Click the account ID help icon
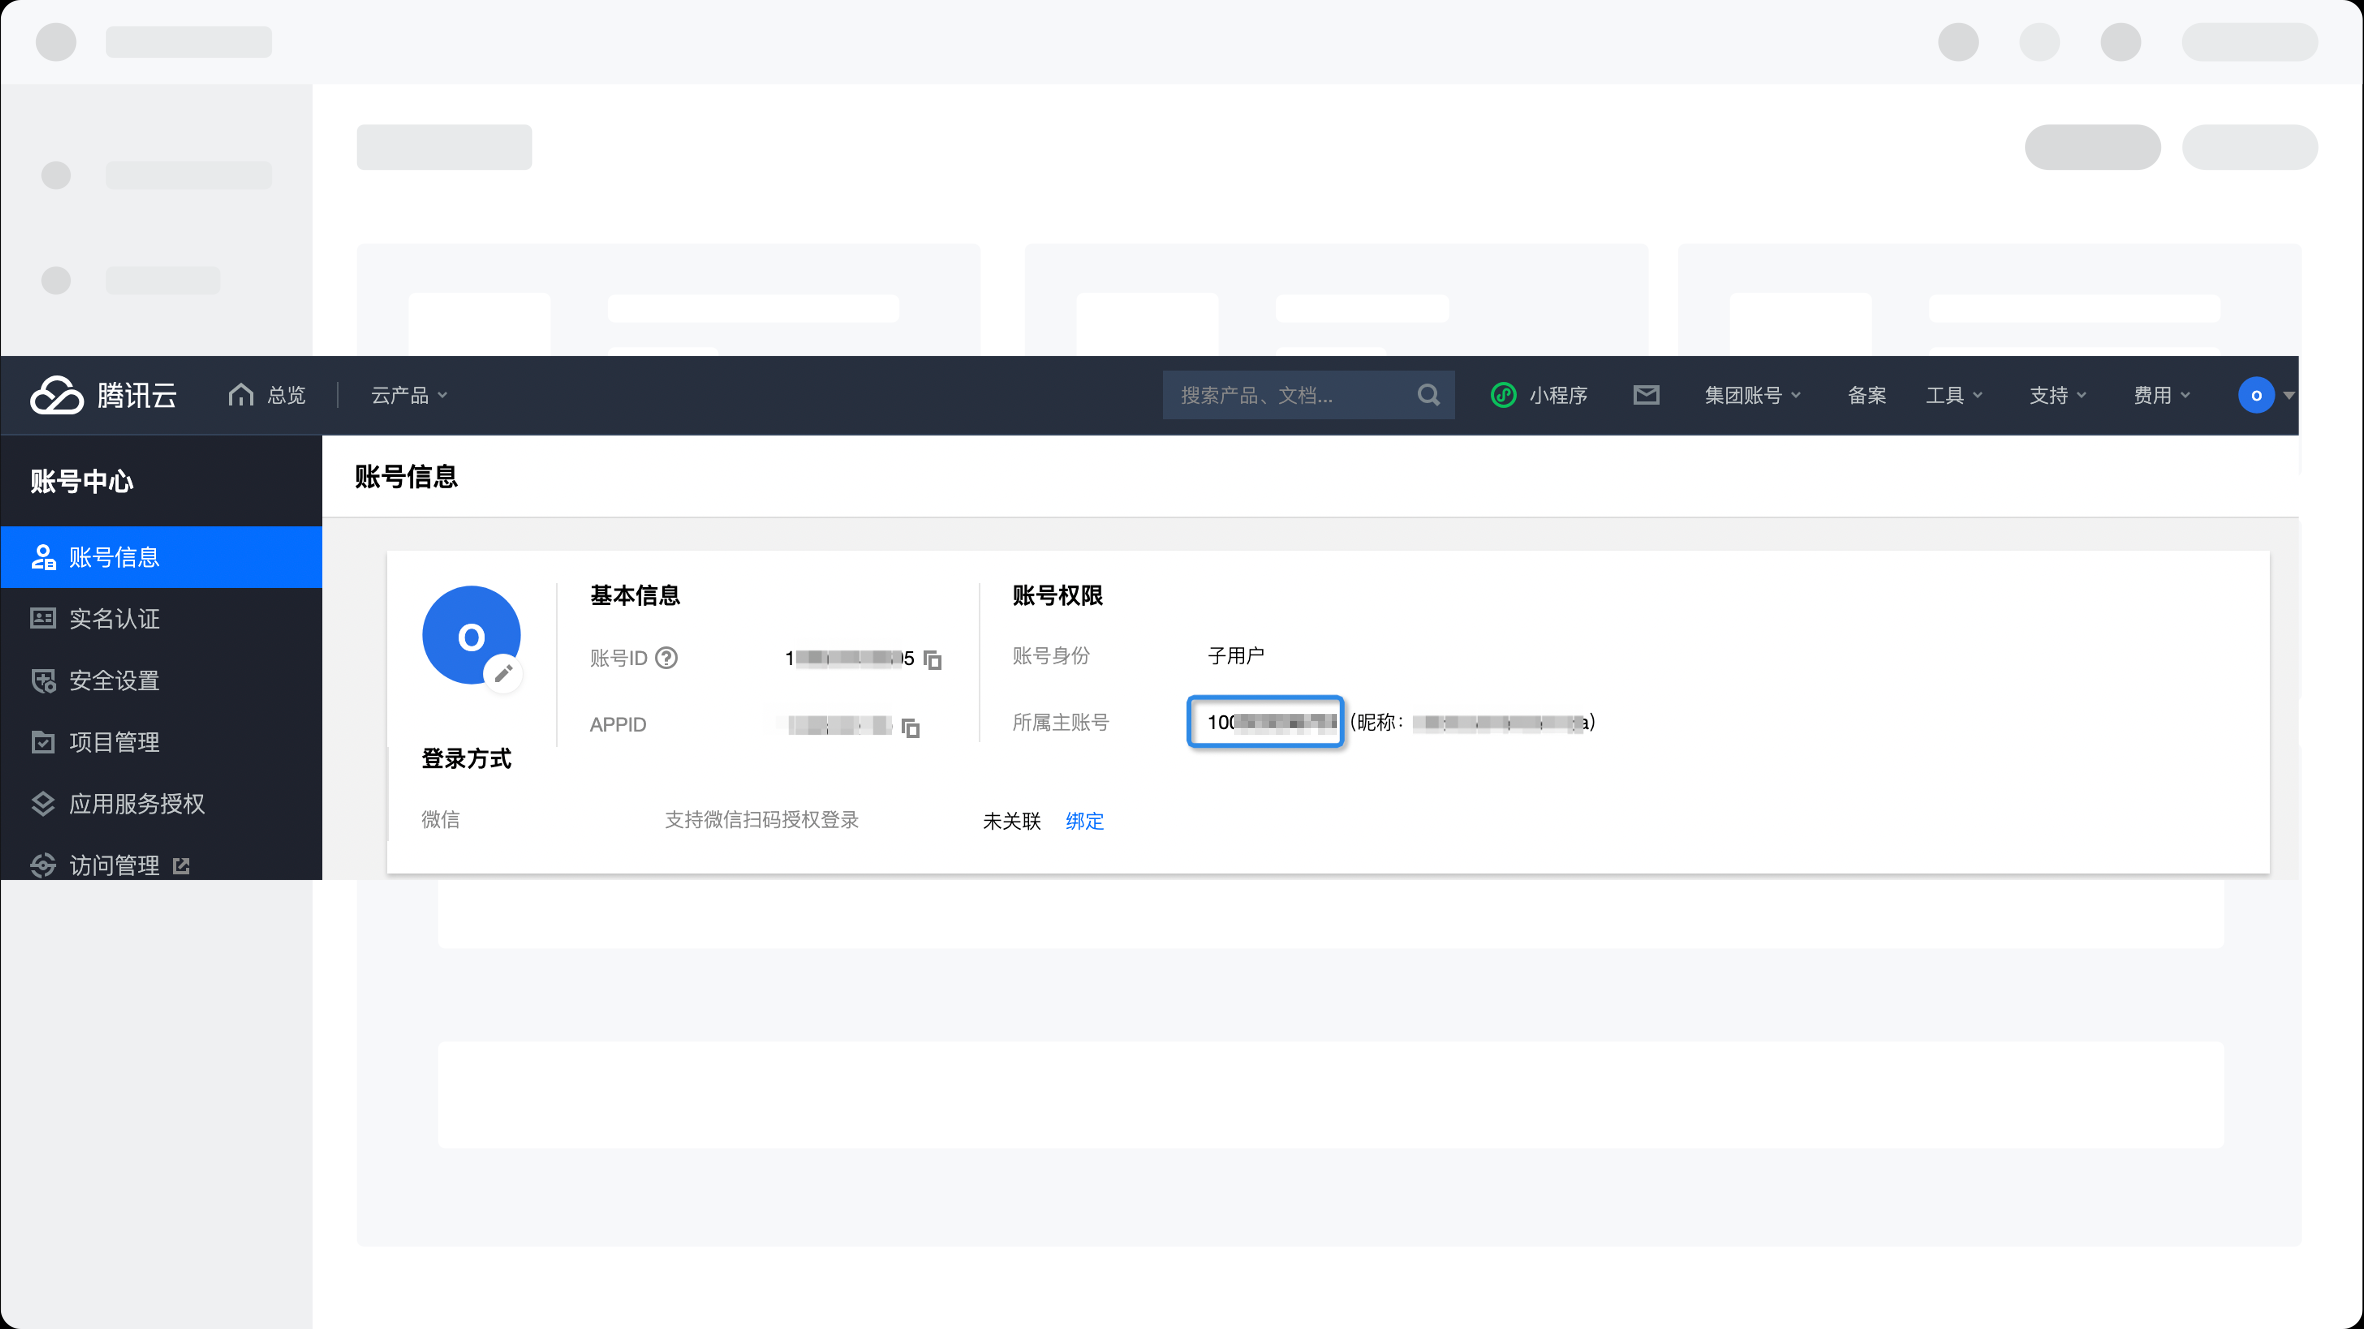 click(x=666, y=658)
